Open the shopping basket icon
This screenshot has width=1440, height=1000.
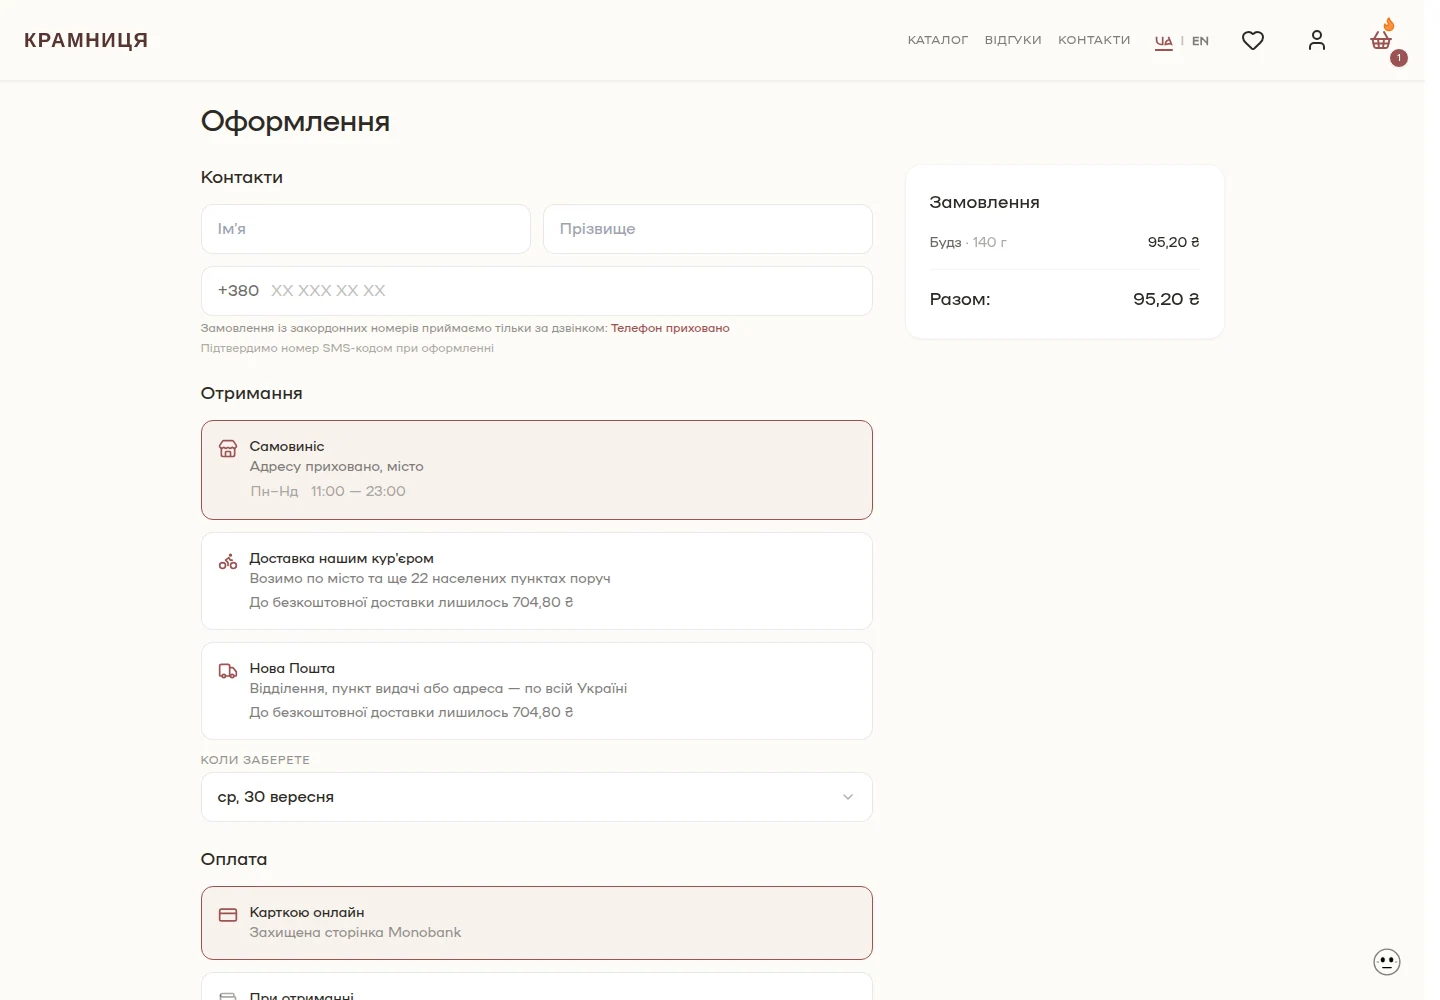[1381, 40]
